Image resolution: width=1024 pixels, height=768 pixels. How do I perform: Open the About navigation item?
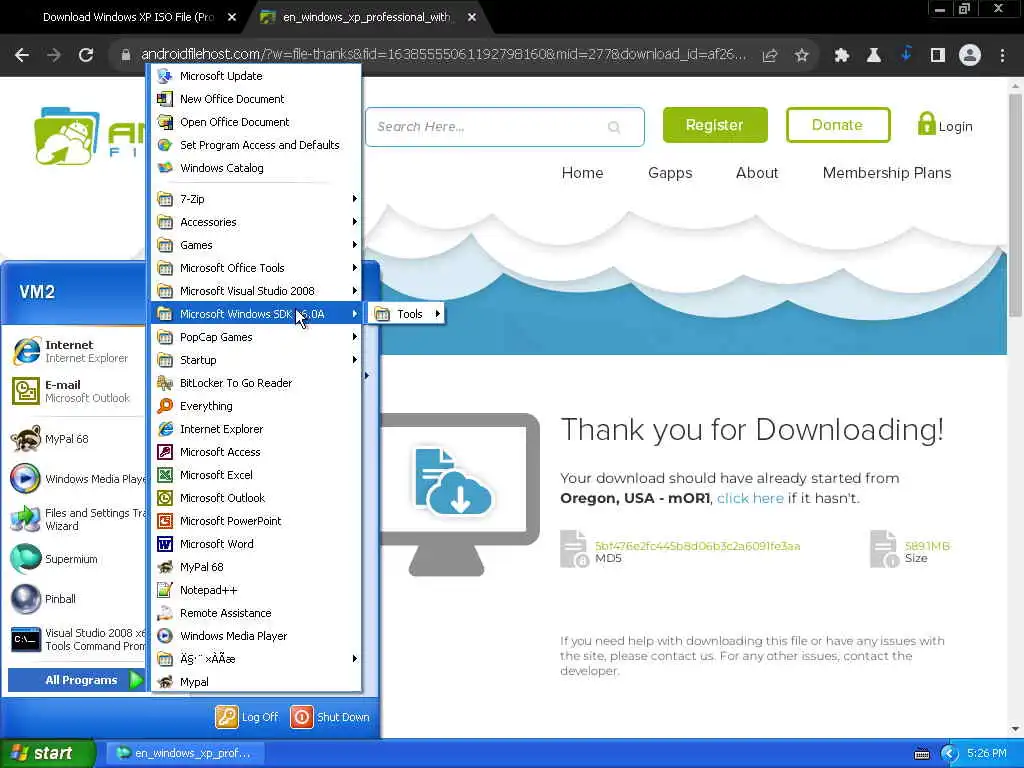[x=757, y=173]
